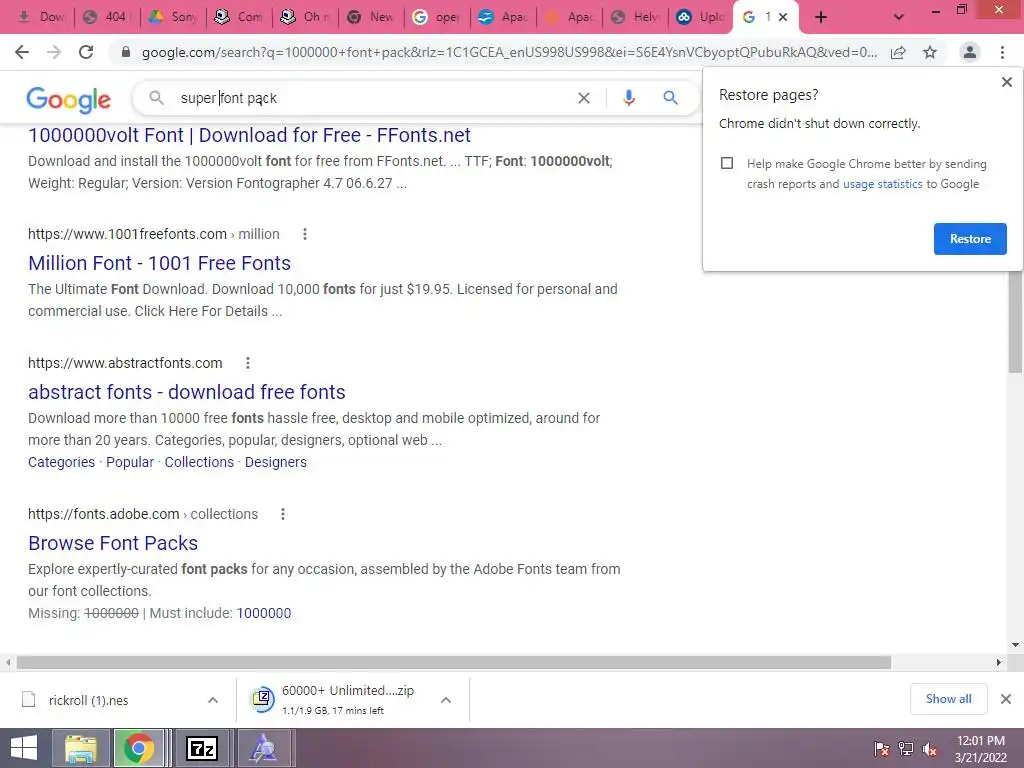
Task: Click the taskbar clock and date
Action: tap(981, 749)
